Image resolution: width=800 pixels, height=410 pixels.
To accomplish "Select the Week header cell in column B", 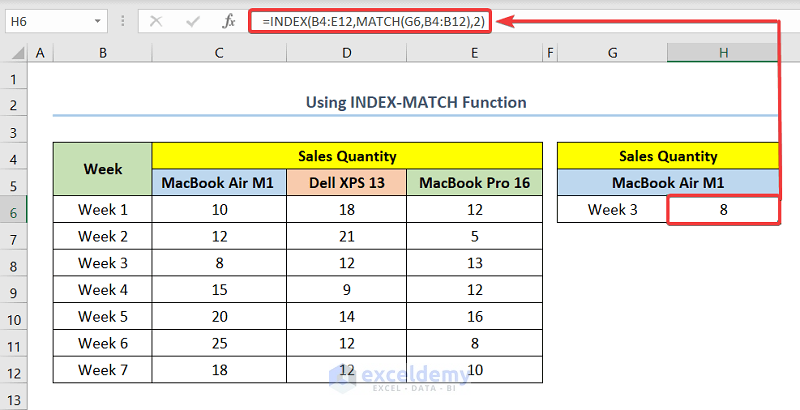I will pos(103,169).
